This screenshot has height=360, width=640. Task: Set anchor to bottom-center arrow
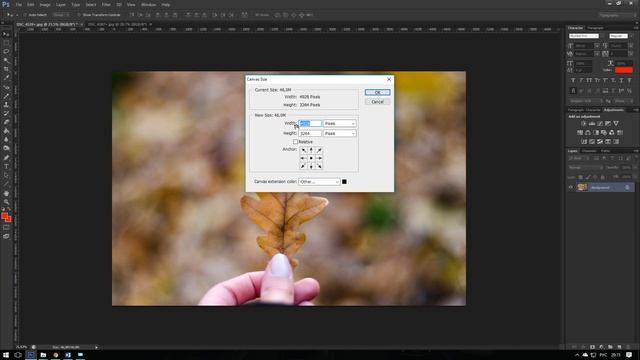(311, 166)
